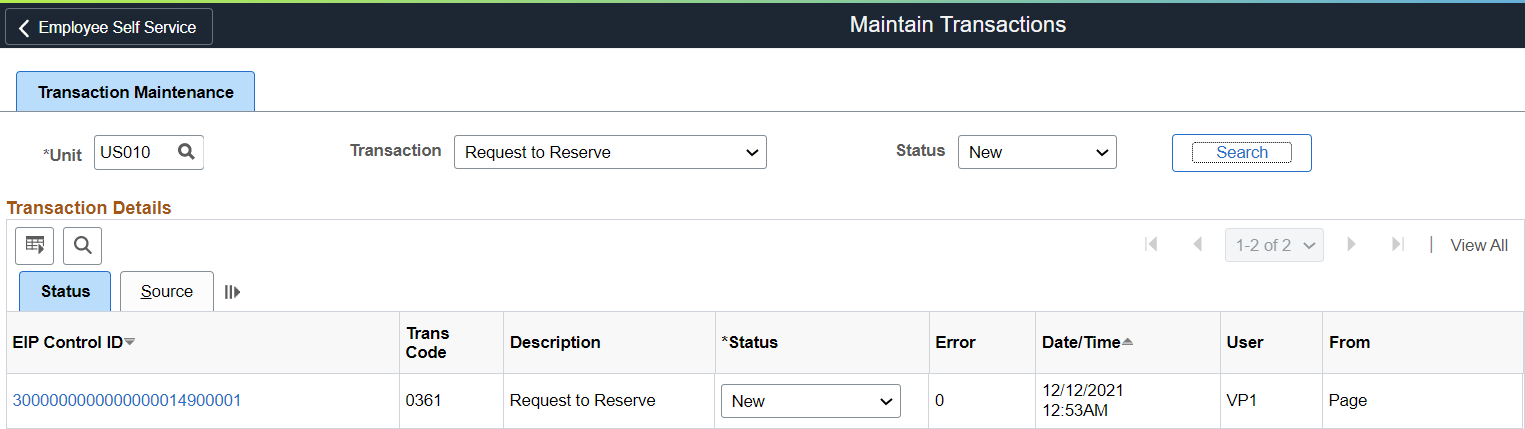Screen dimensions: 1525x429
Task: Select the Transaction Maintenance tab
Action: coord(136,92)
